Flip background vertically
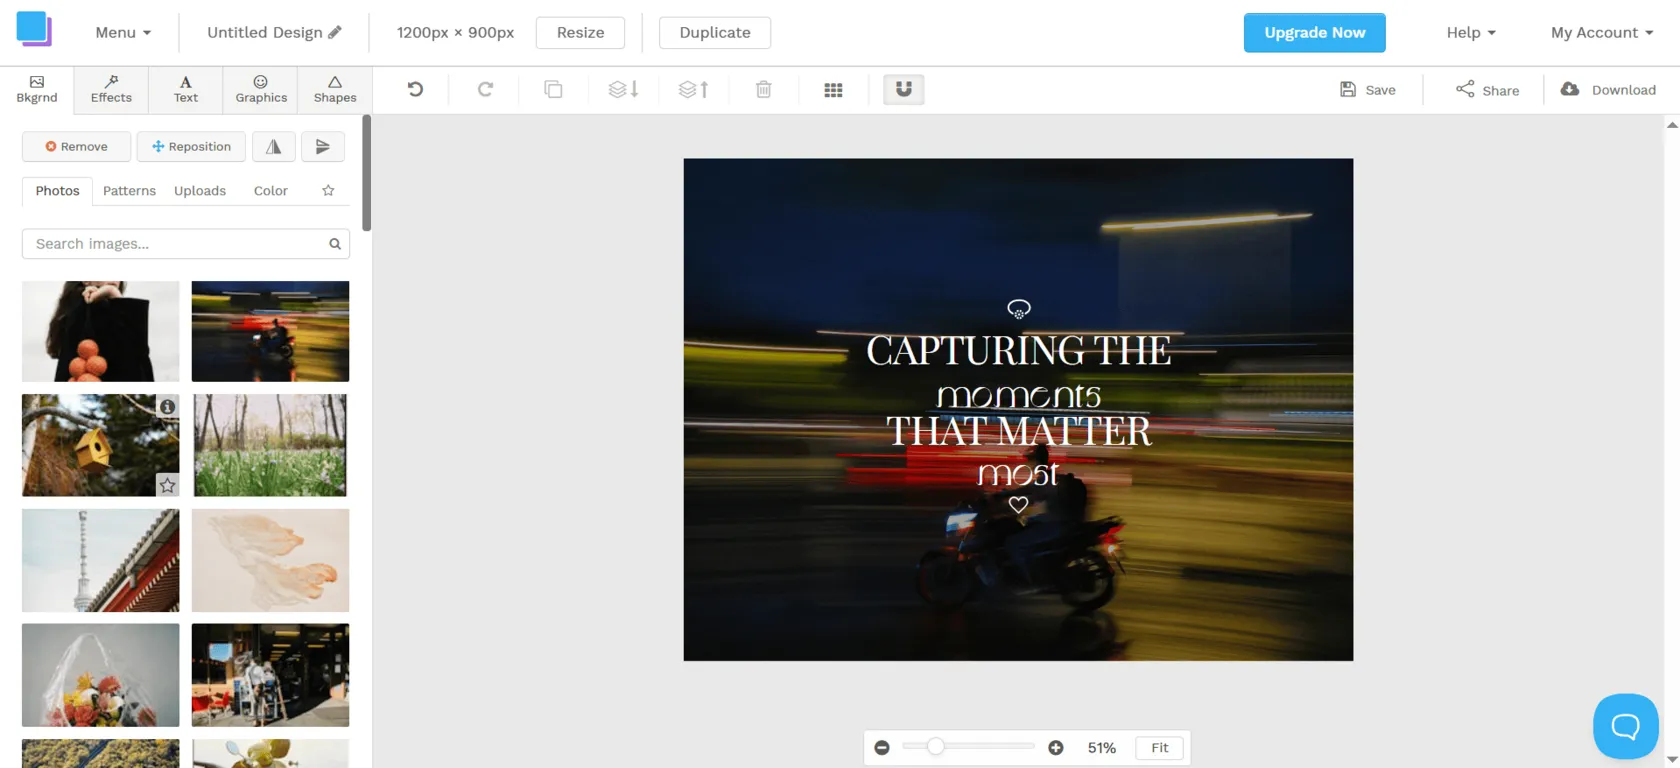 click(323, 147)
